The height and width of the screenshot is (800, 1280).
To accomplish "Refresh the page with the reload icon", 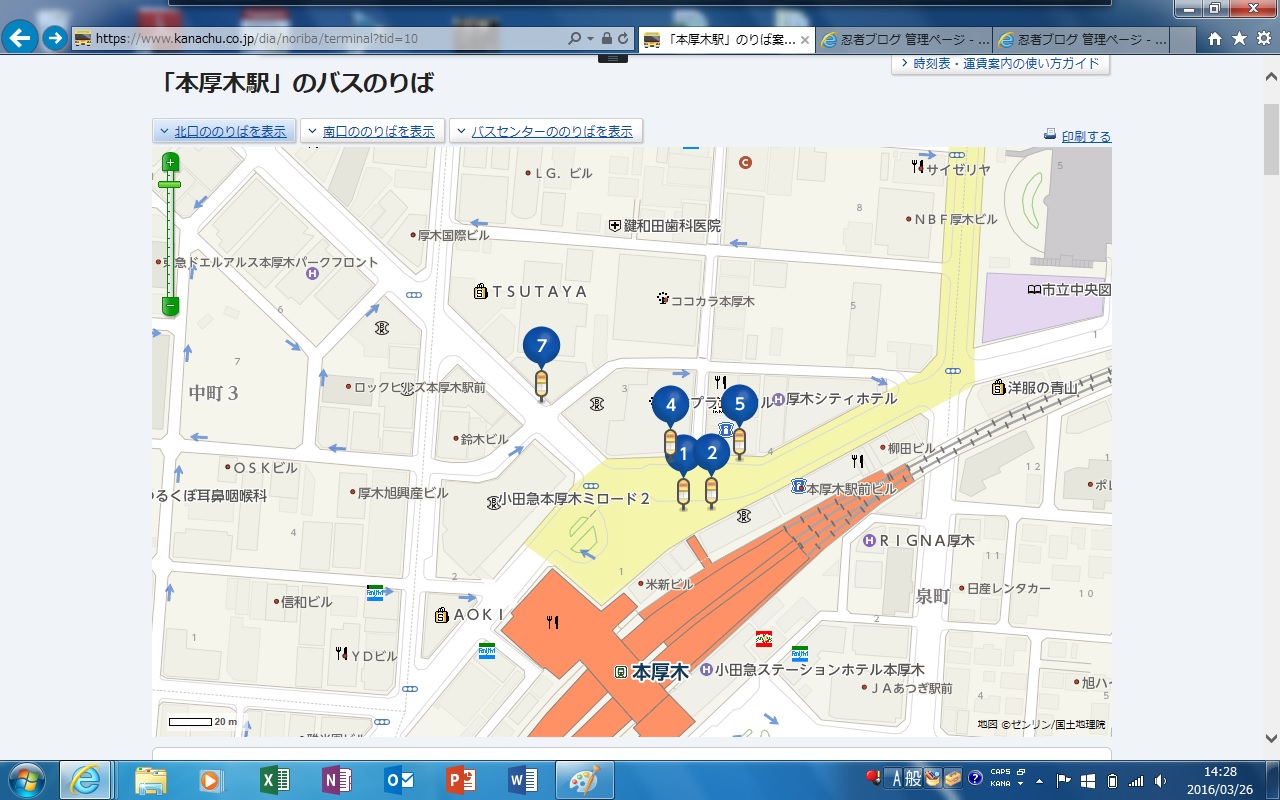I will 623,39.
